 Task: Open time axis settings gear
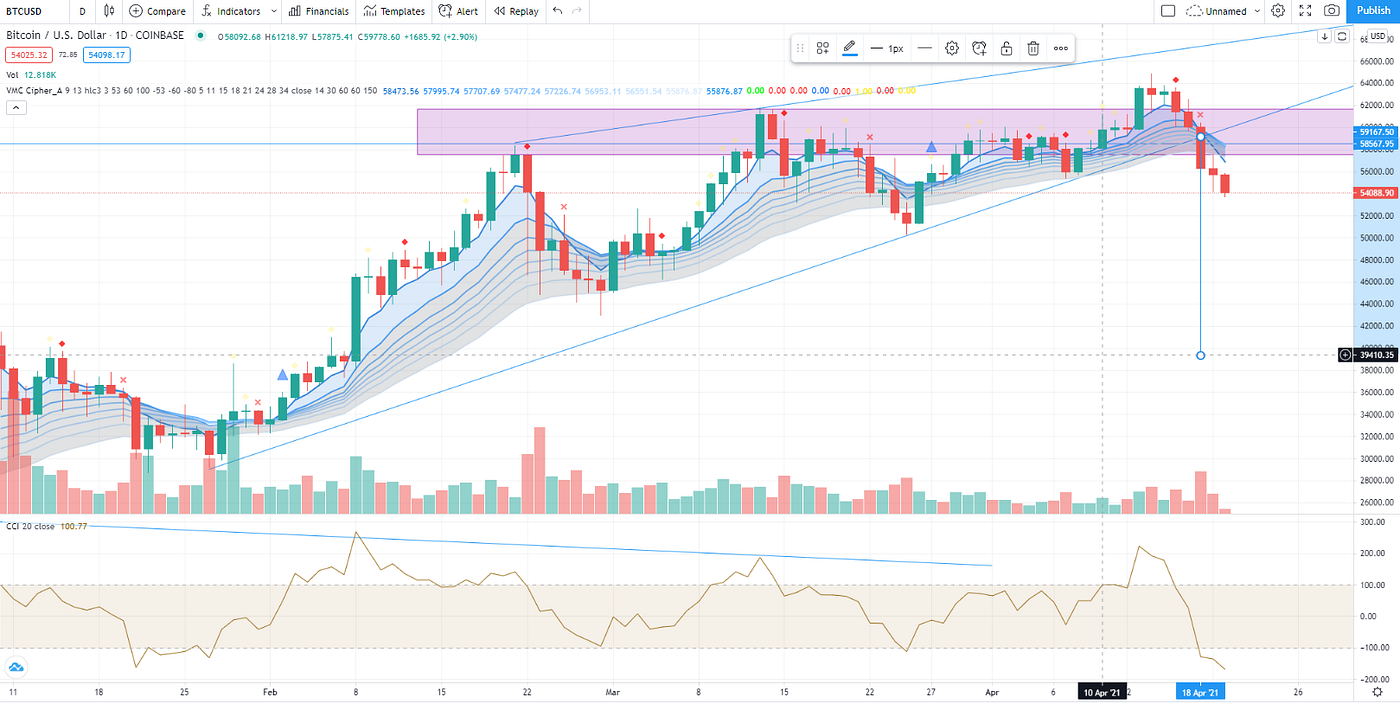point(1376,692)
